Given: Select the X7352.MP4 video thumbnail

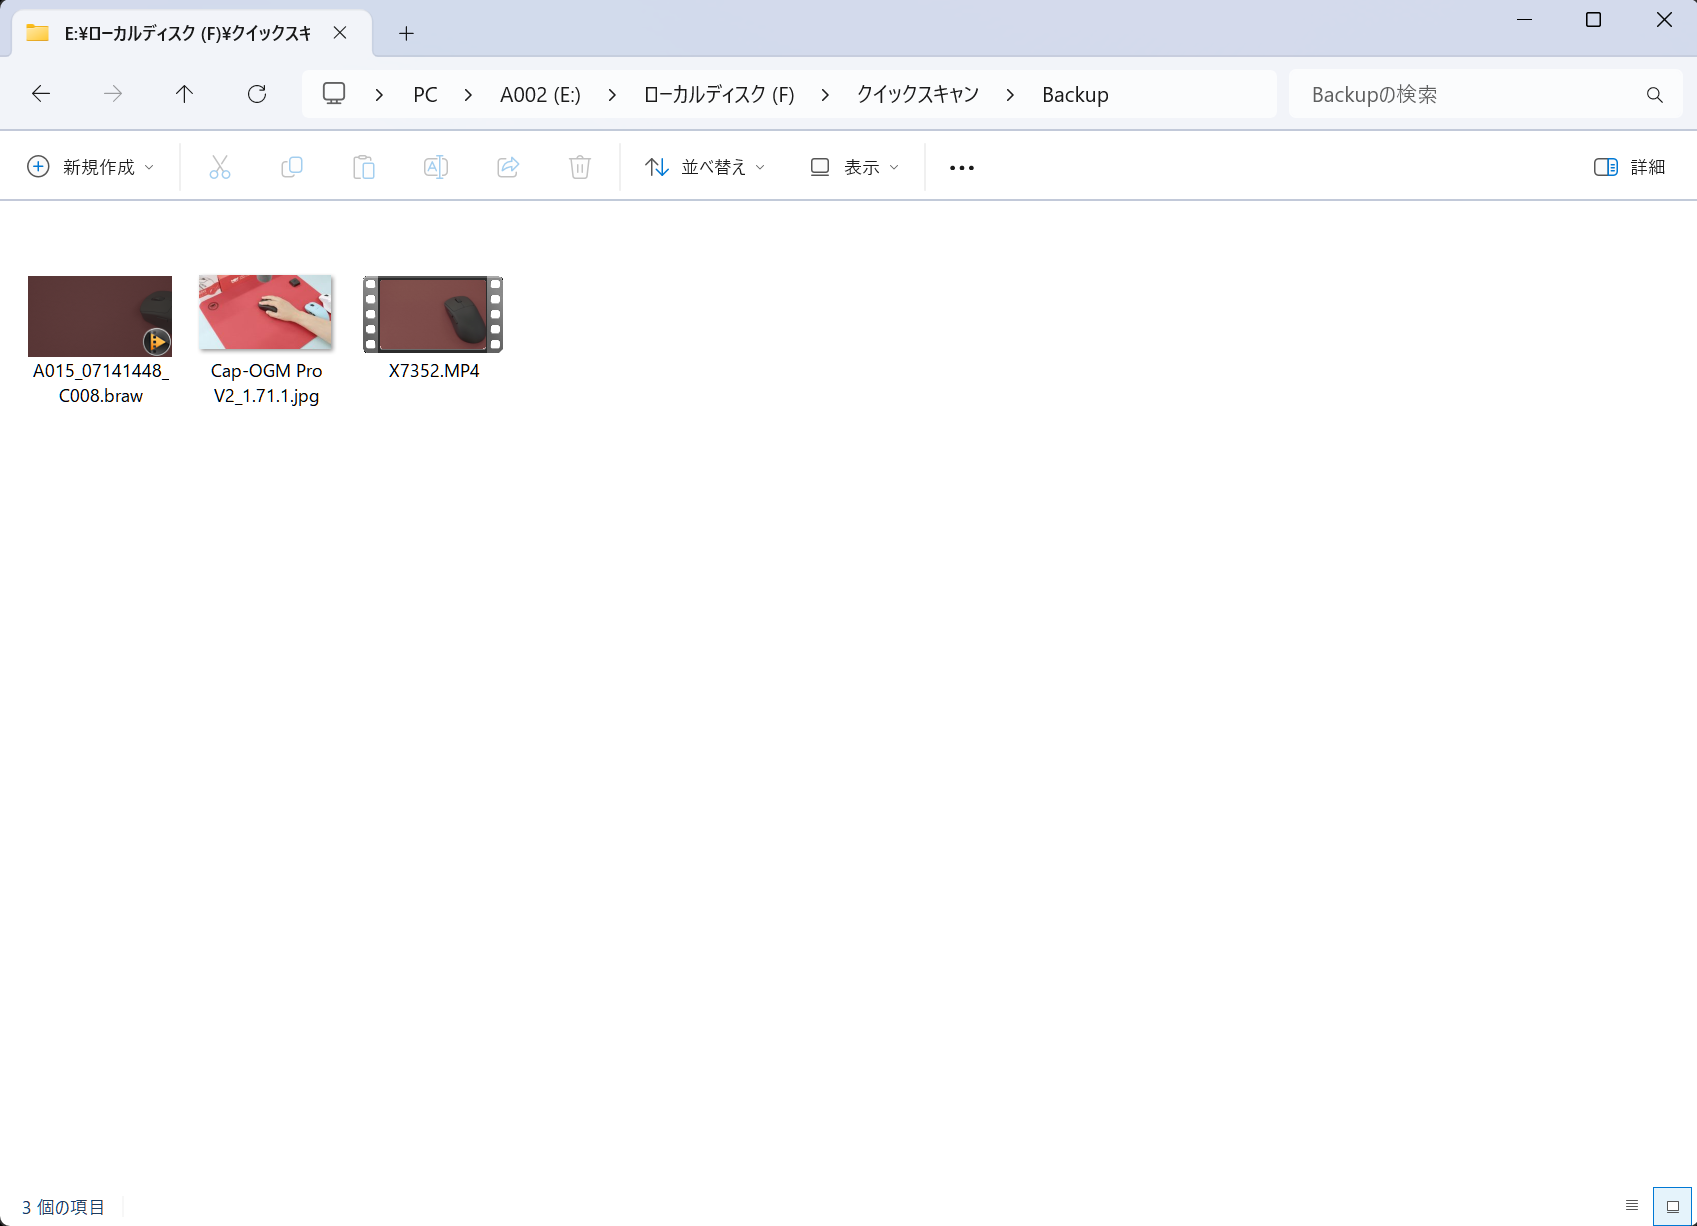Looking at the screenshot, I should tap(433, 315).
